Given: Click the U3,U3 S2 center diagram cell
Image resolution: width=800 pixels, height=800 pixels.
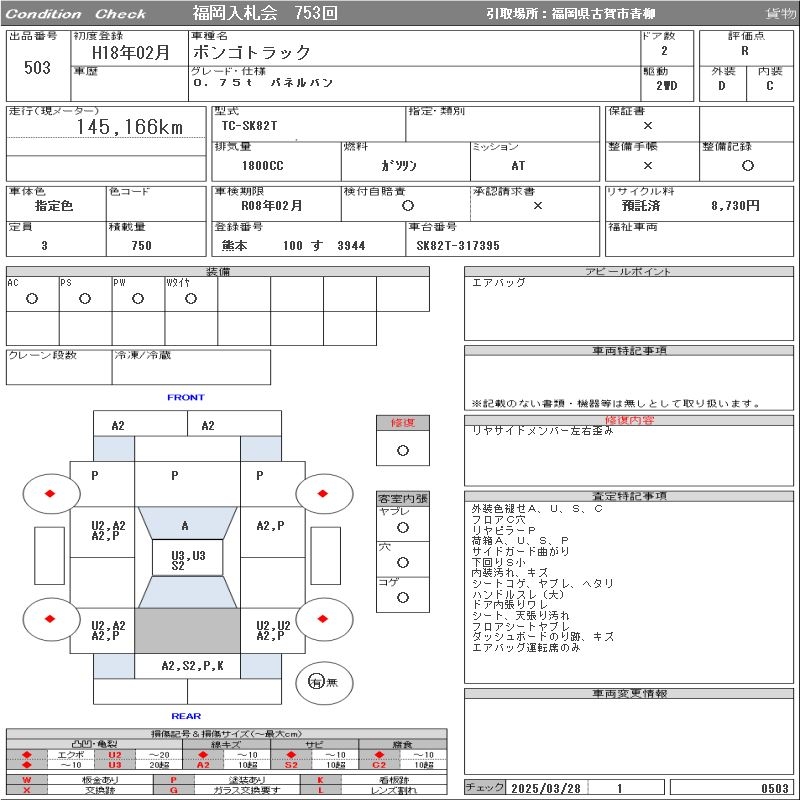Looking at the screenshot, I should (x=188, y=560).
